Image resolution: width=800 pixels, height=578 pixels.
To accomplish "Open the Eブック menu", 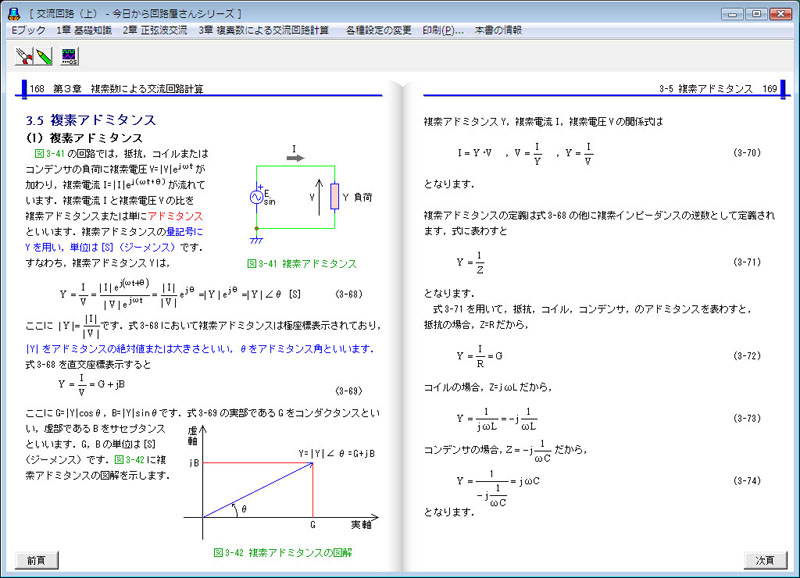I will coord(28,30).
